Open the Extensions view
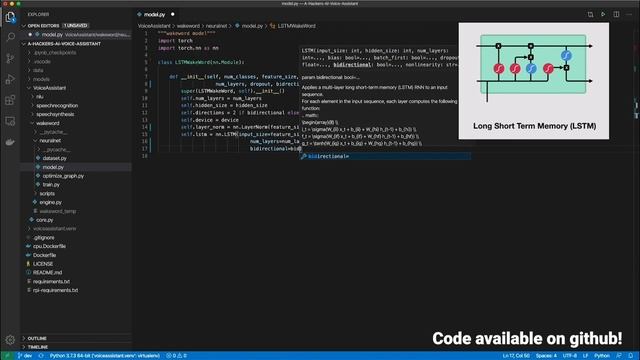The width and height of the screenshot is (640, 360). pyautogui.click(x=10, y=100)
